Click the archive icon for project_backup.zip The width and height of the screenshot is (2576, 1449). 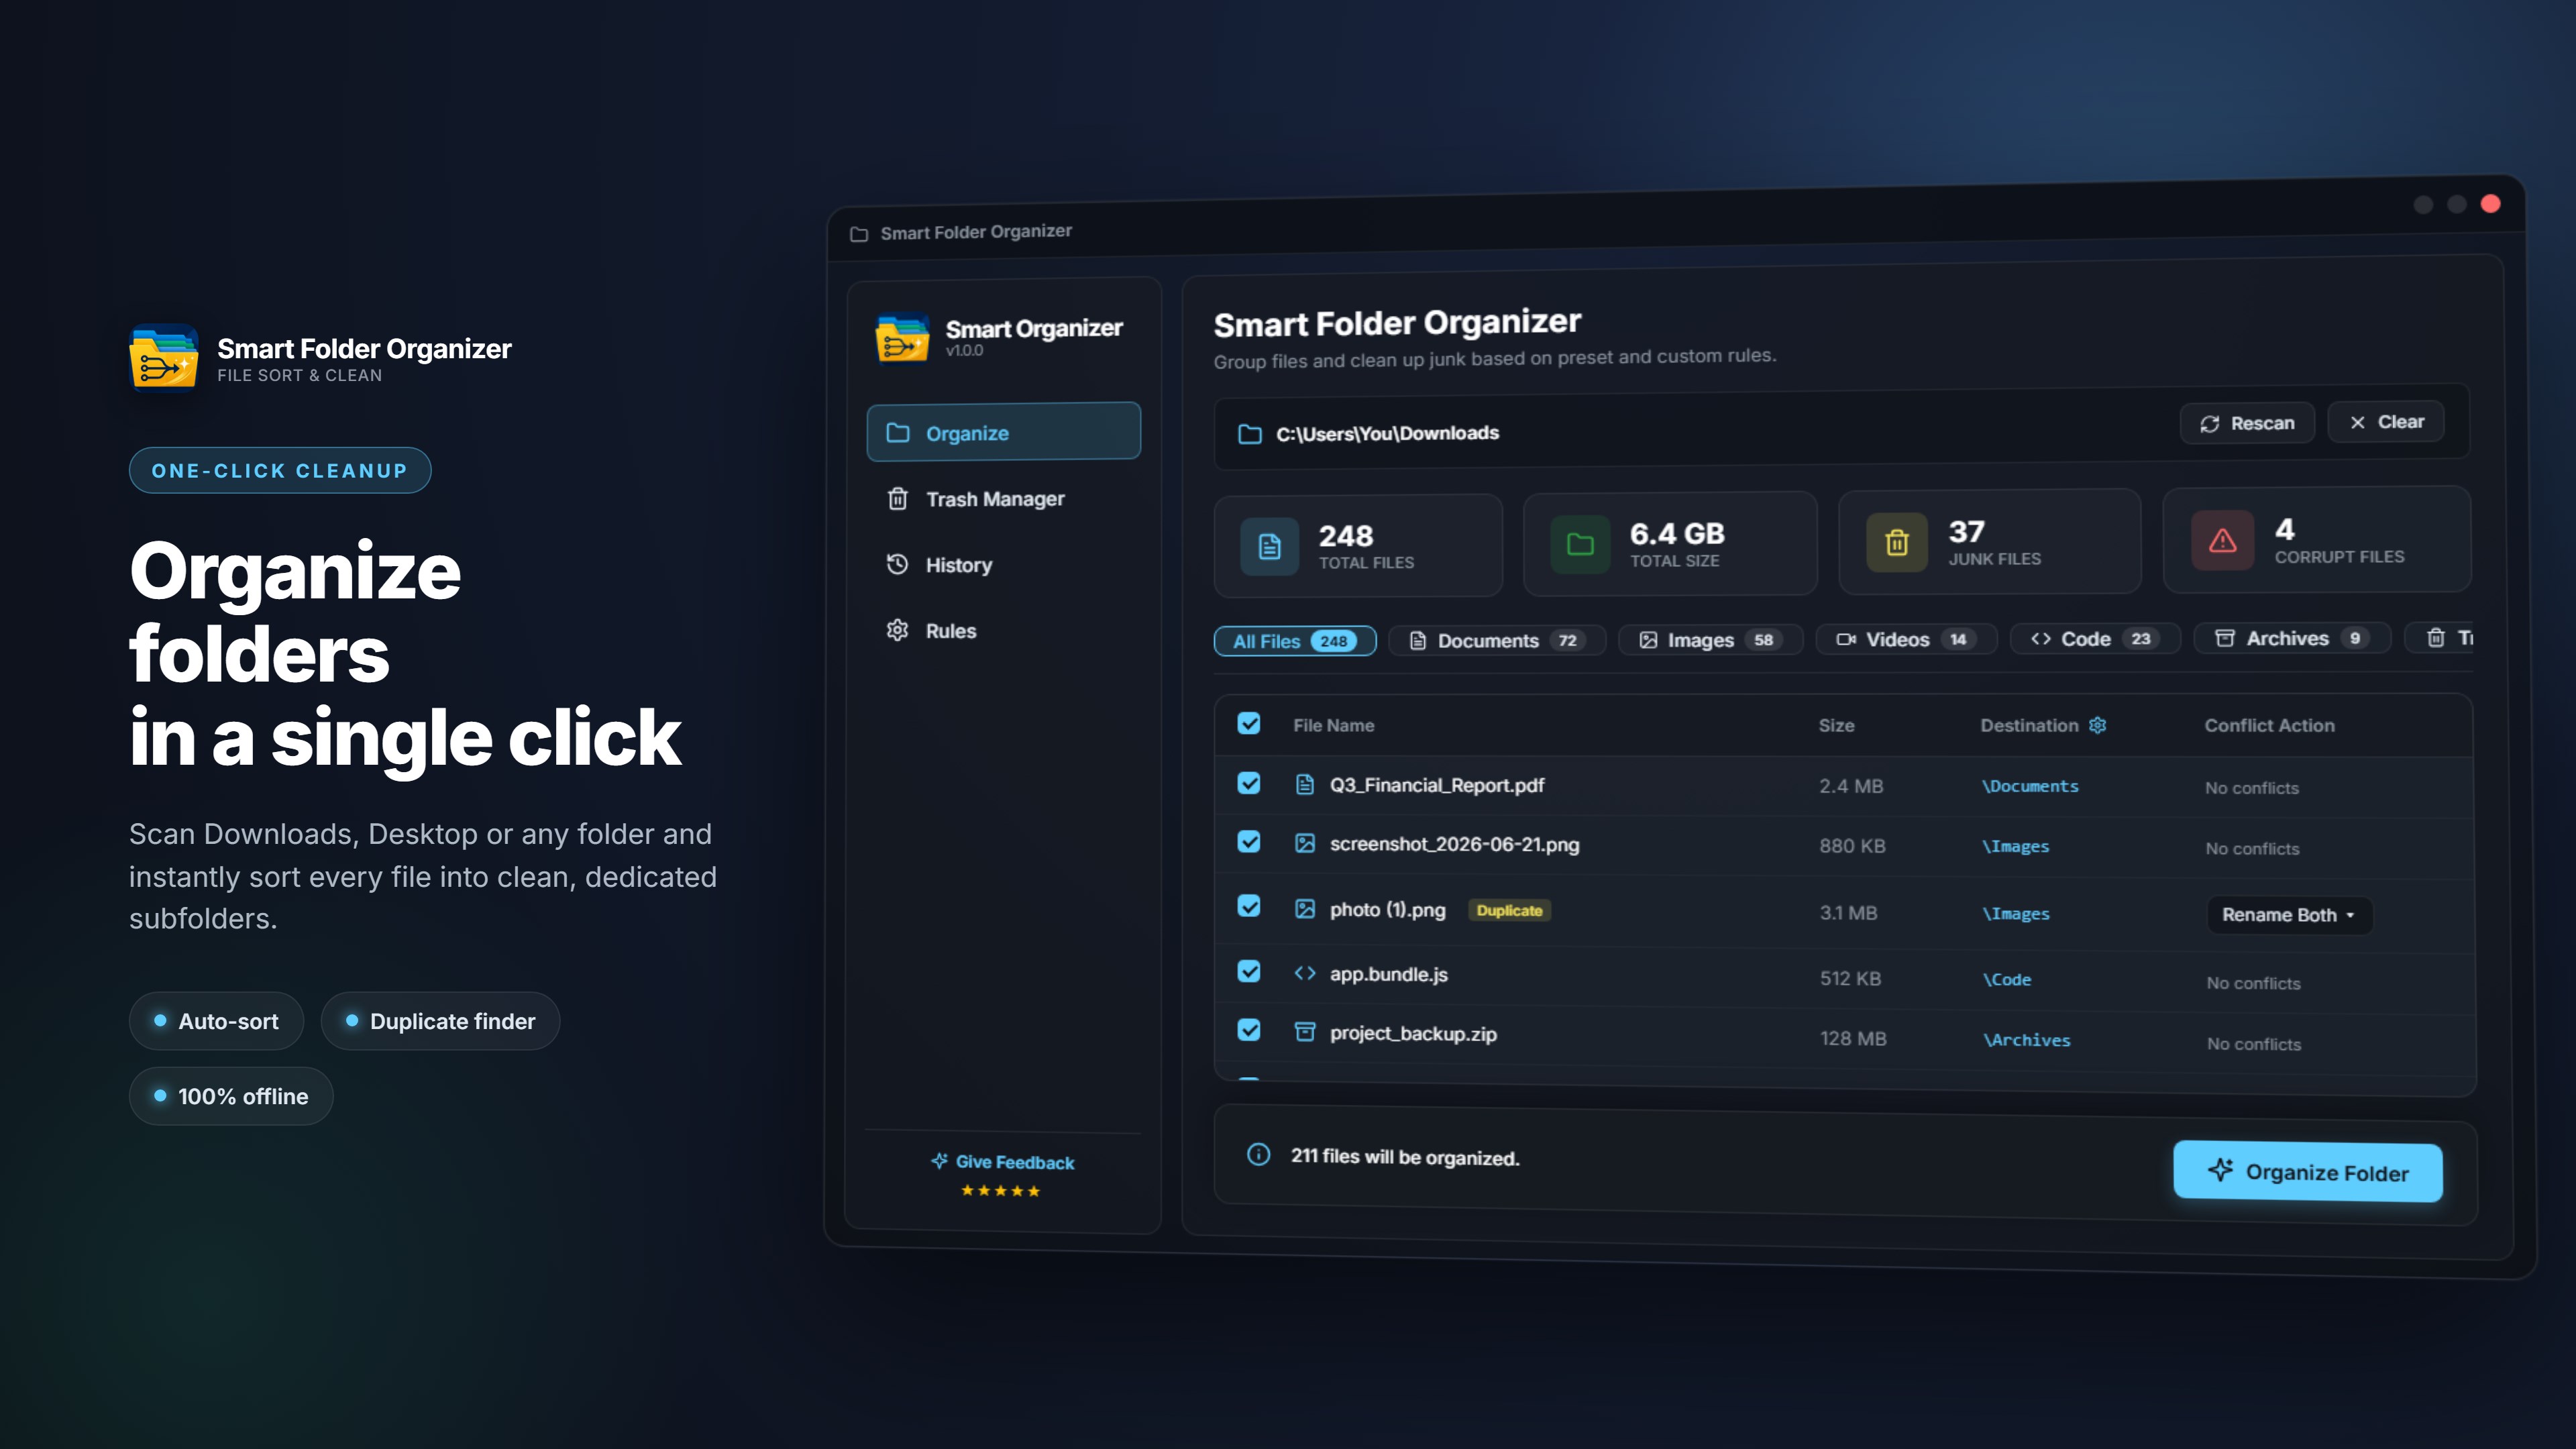[x=1305, y=1031]
